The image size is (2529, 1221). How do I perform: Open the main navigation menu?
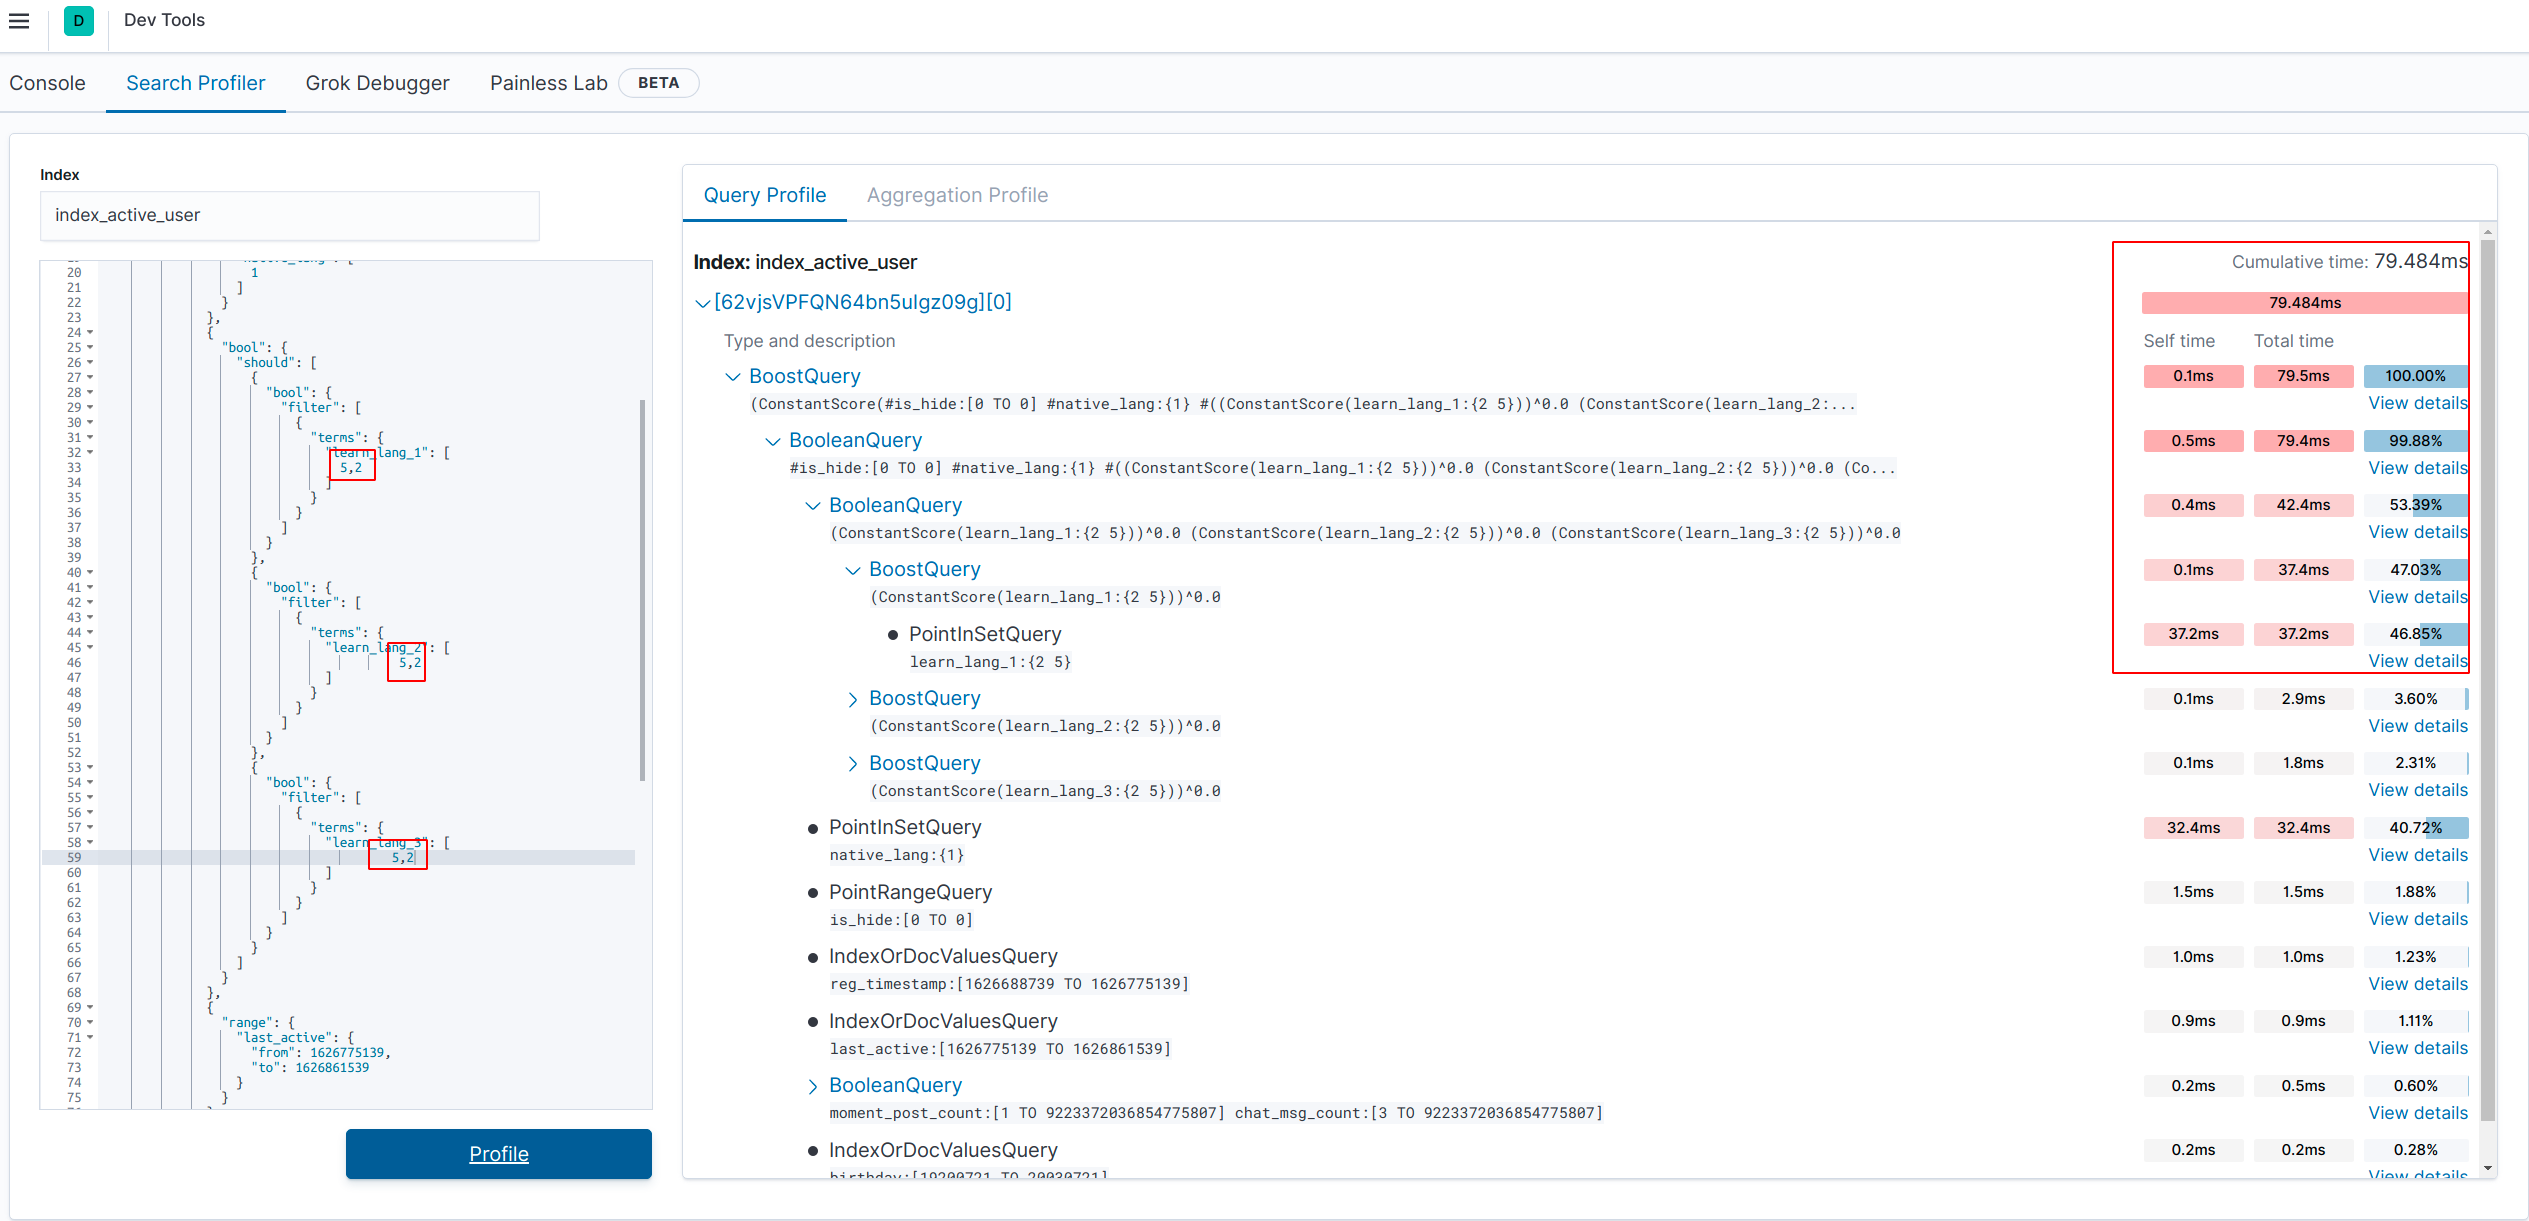(x=19, y=20)
